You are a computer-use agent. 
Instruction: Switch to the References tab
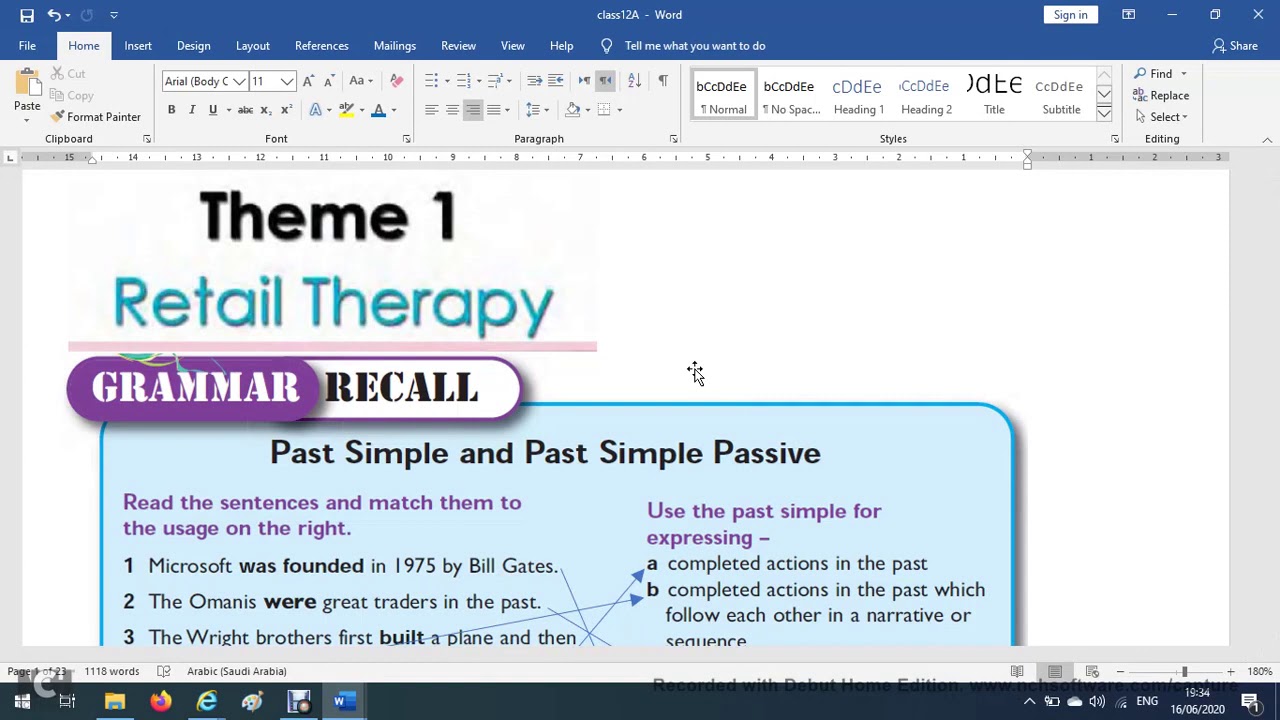(x=322, y=46)
